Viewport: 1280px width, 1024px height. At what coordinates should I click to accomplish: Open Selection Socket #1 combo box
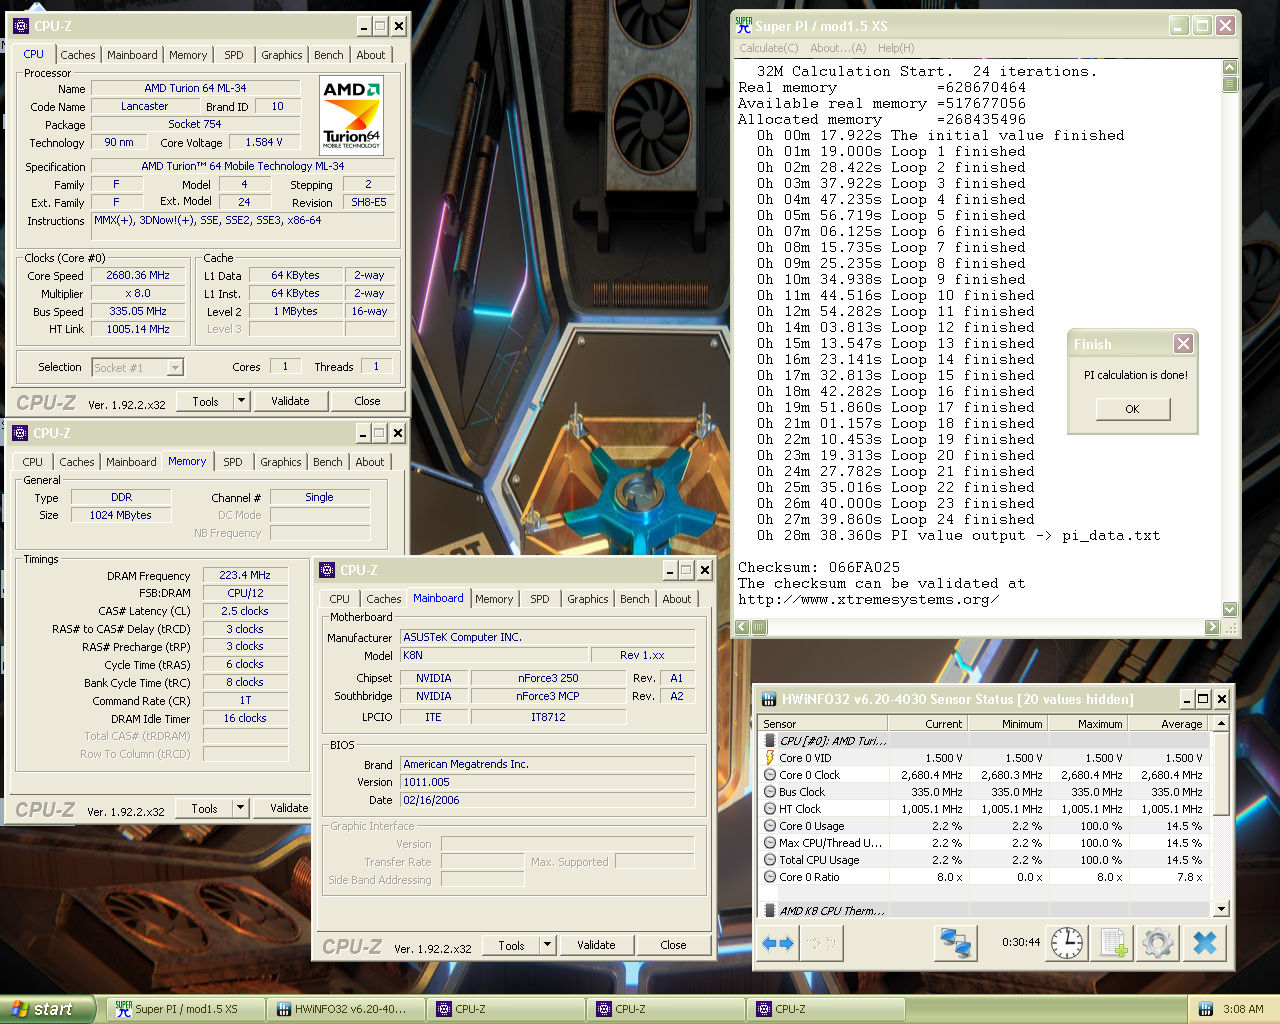137,368
